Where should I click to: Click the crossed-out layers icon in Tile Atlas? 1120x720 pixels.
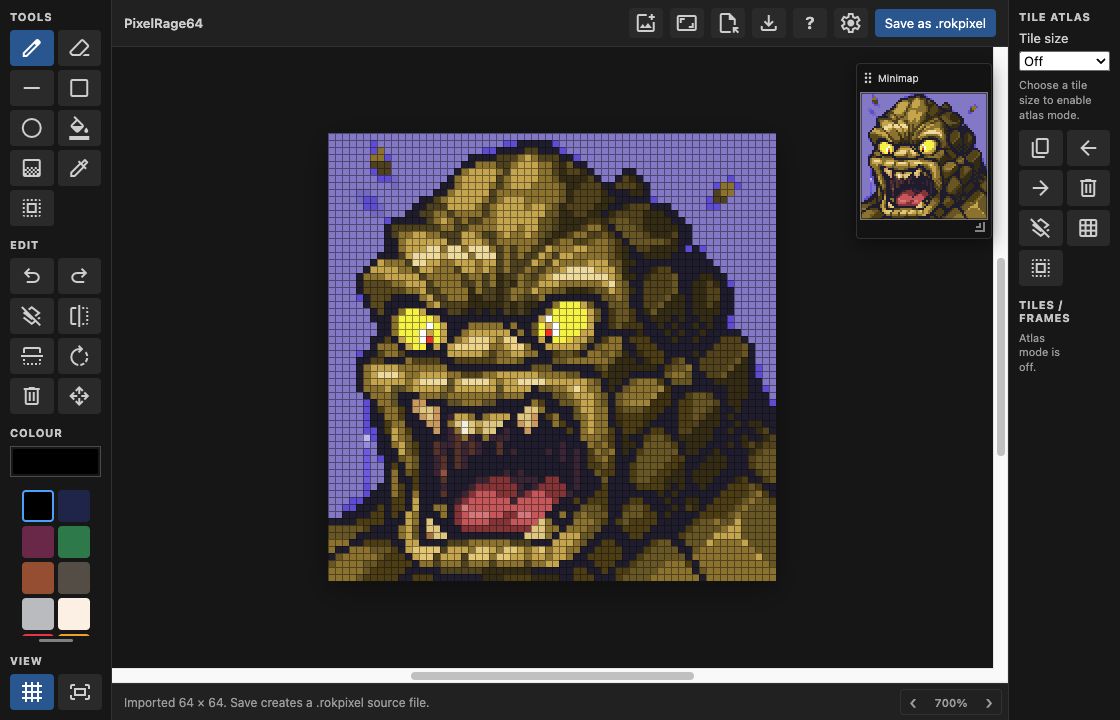(x=1041, y=228)
